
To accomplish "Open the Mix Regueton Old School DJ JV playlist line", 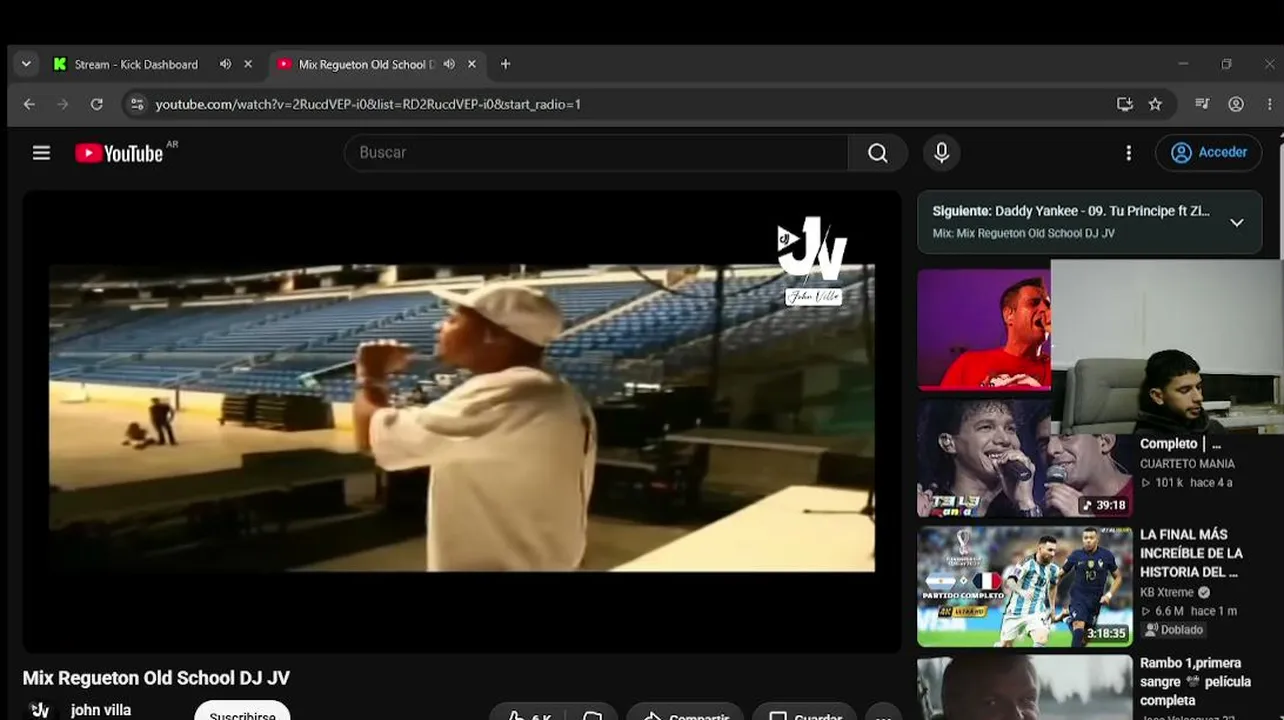I will tap(1023, 233).
